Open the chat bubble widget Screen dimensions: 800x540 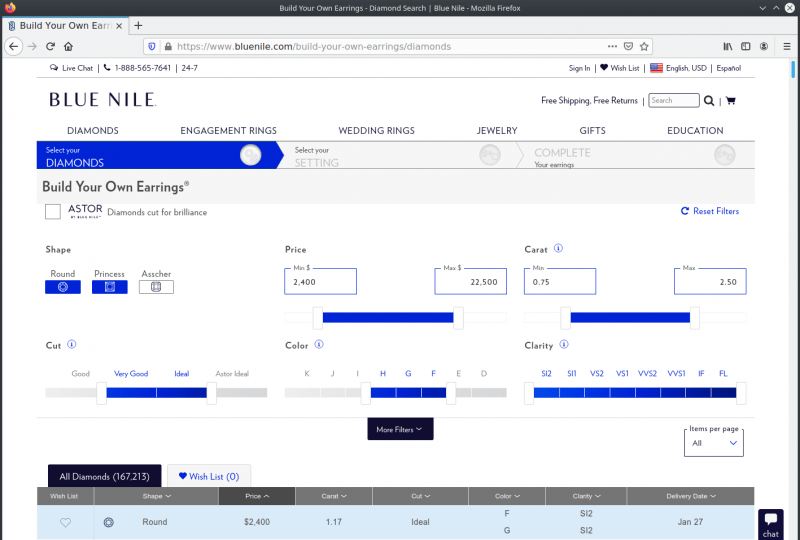770,524
